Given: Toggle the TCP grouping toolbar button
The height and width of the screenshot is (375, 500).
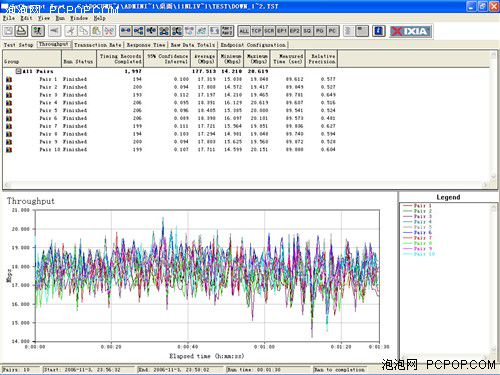Looking at the screenshot, I should [x=256, y=31].
